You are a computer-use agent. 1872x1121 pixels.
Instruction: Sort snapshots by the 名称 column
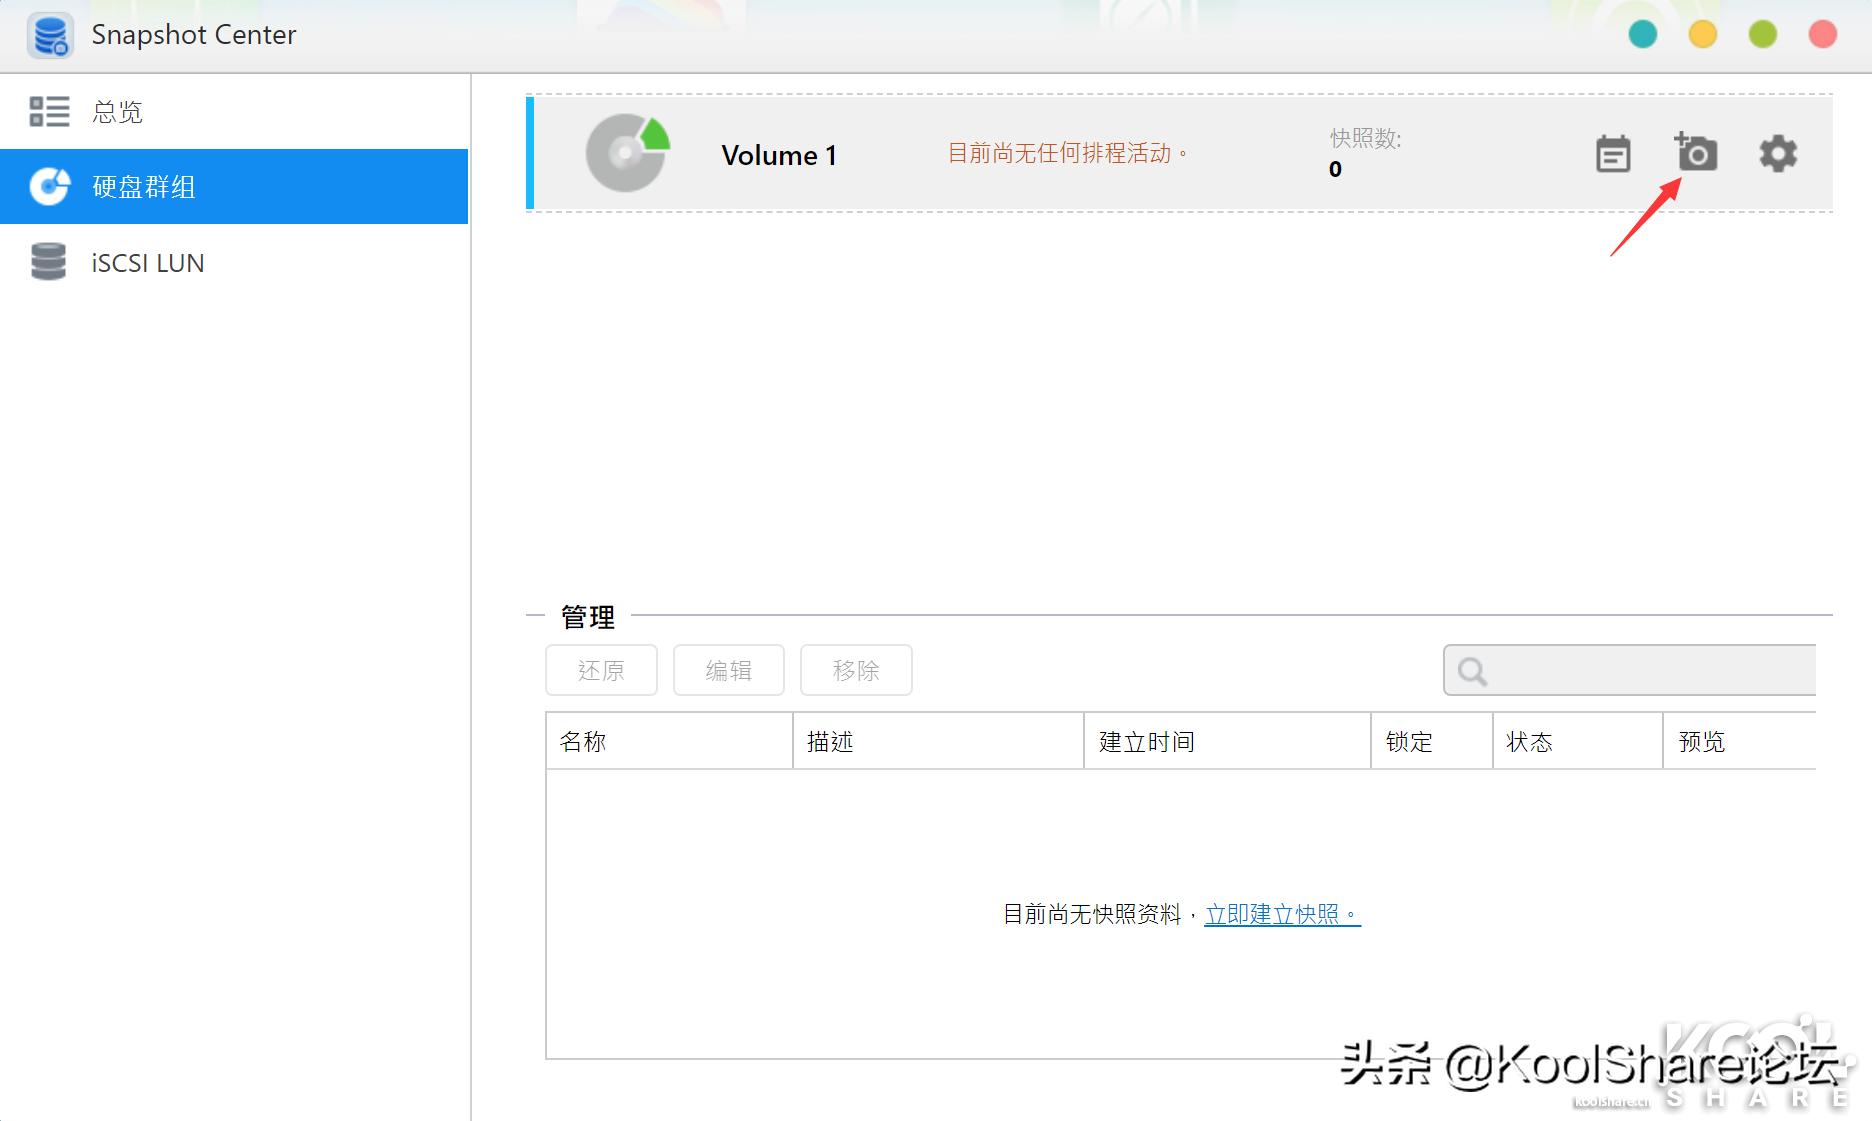click(x=583, y=741)
